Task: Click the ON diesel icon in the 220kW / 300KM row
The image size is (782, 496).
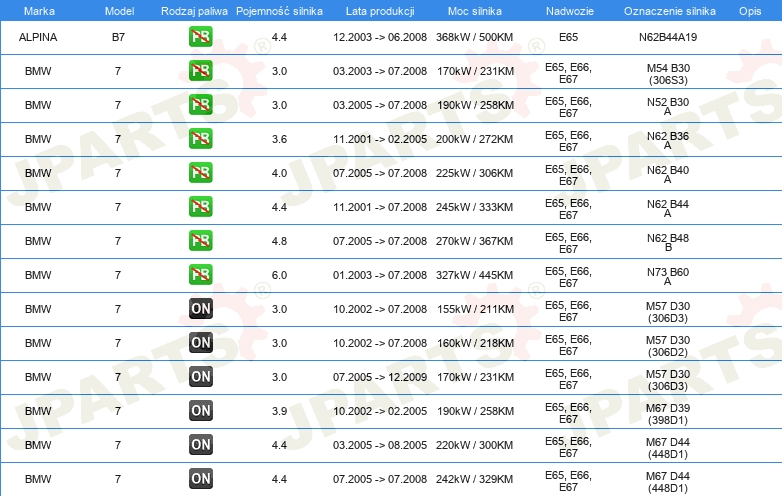Action: (x=200, y=444)
